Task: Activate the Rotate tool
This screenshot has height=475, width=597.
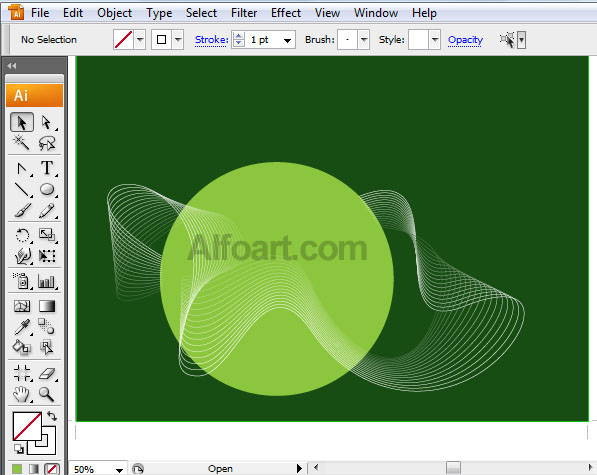Action: click(x=22, y=235)
